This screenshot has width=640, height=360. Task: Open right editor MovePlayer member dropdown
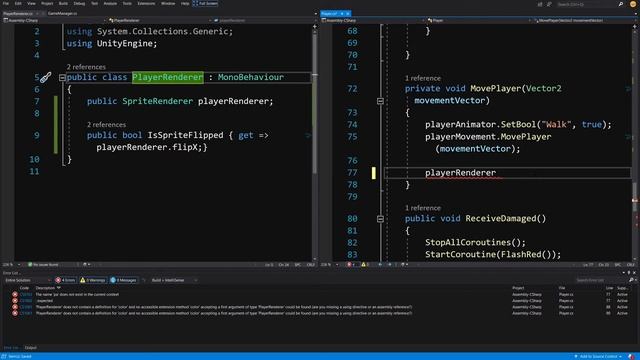coord(584,20)
